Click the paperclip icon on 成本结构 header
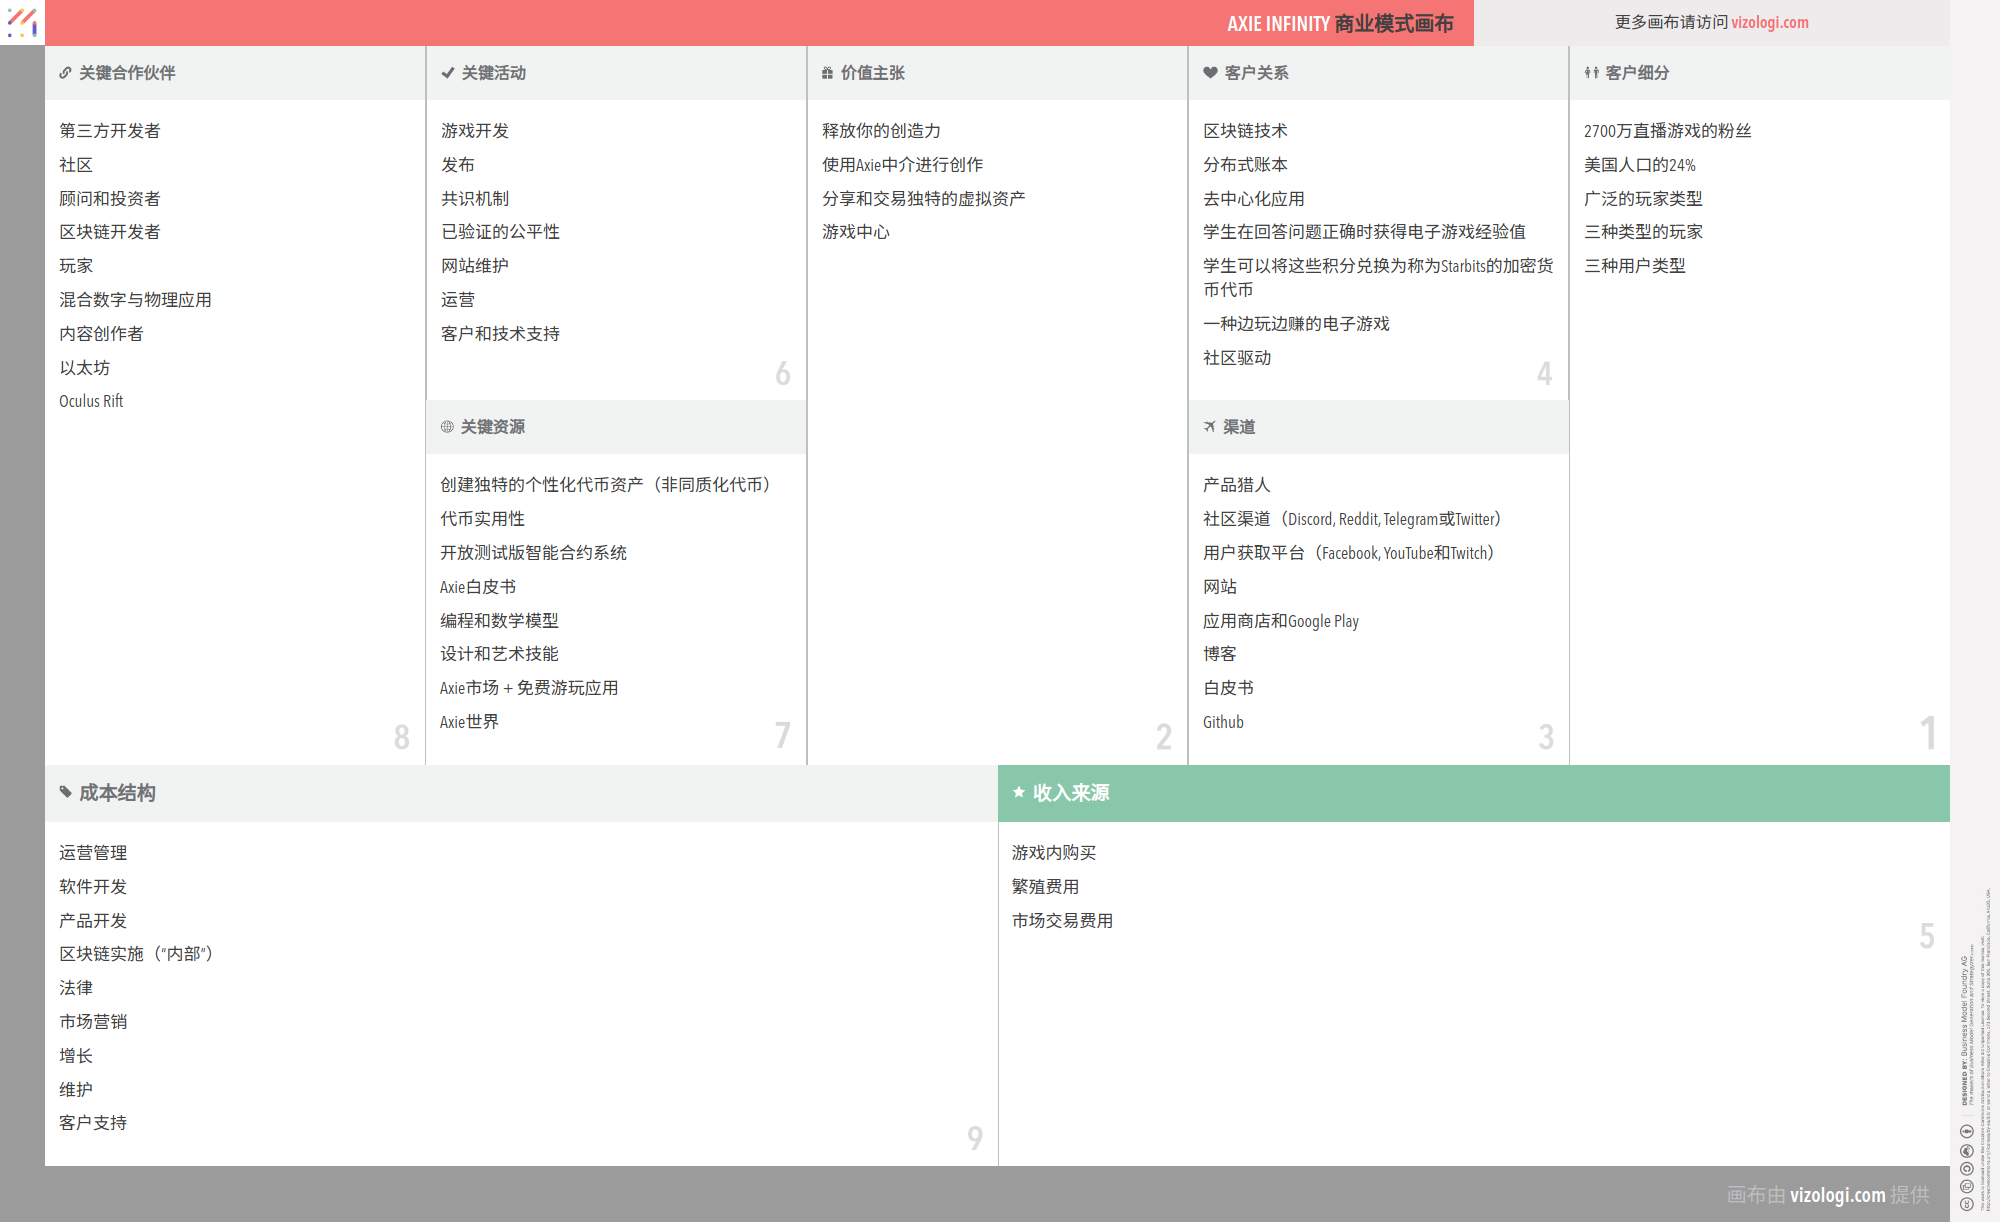Viewport: 2000px width, 1222px height. click(x=65, y=792)
